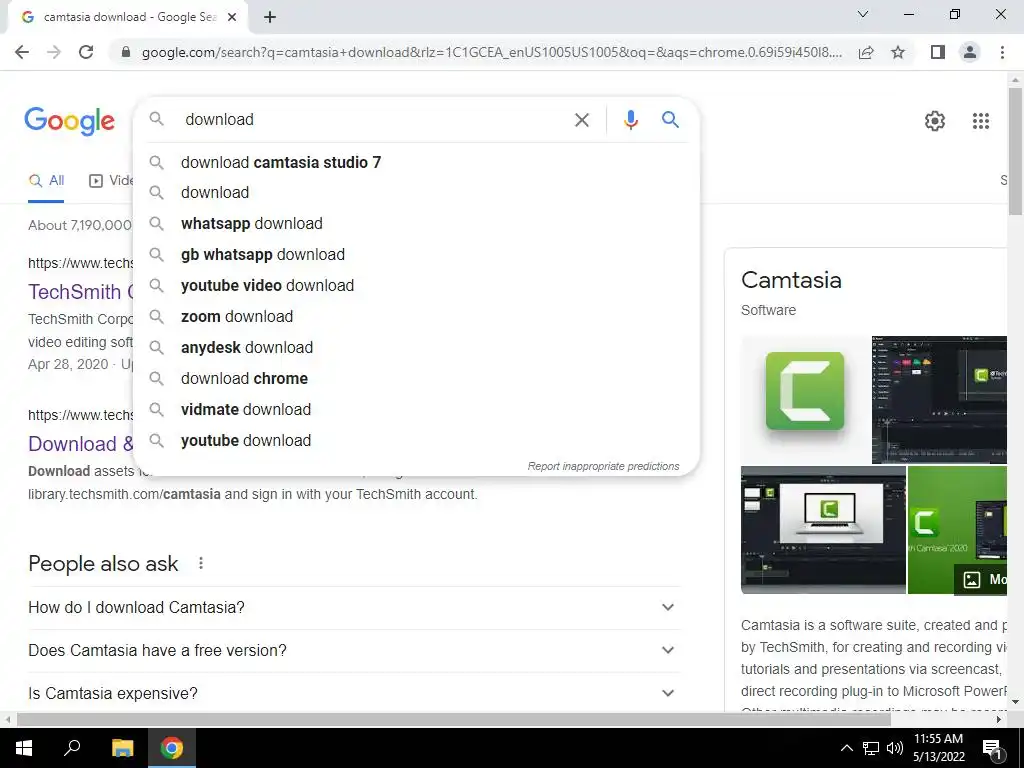Reload the current page
The height and width of the screenshot is (768, 1024).
tap(86, 52)
